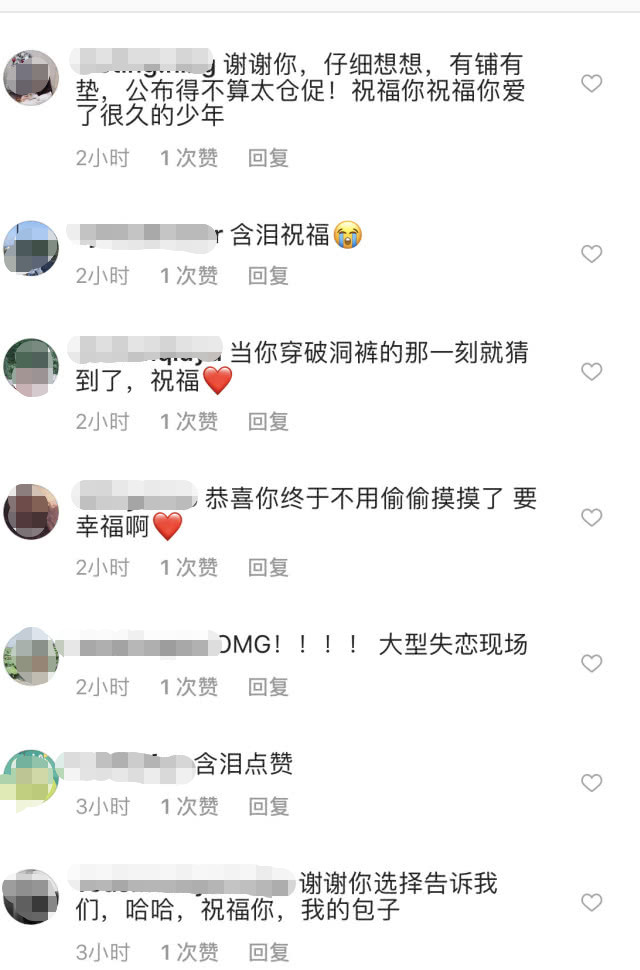Heart the 恭喜你终于不用偷偷摸摸了 comment

[592, 517]
